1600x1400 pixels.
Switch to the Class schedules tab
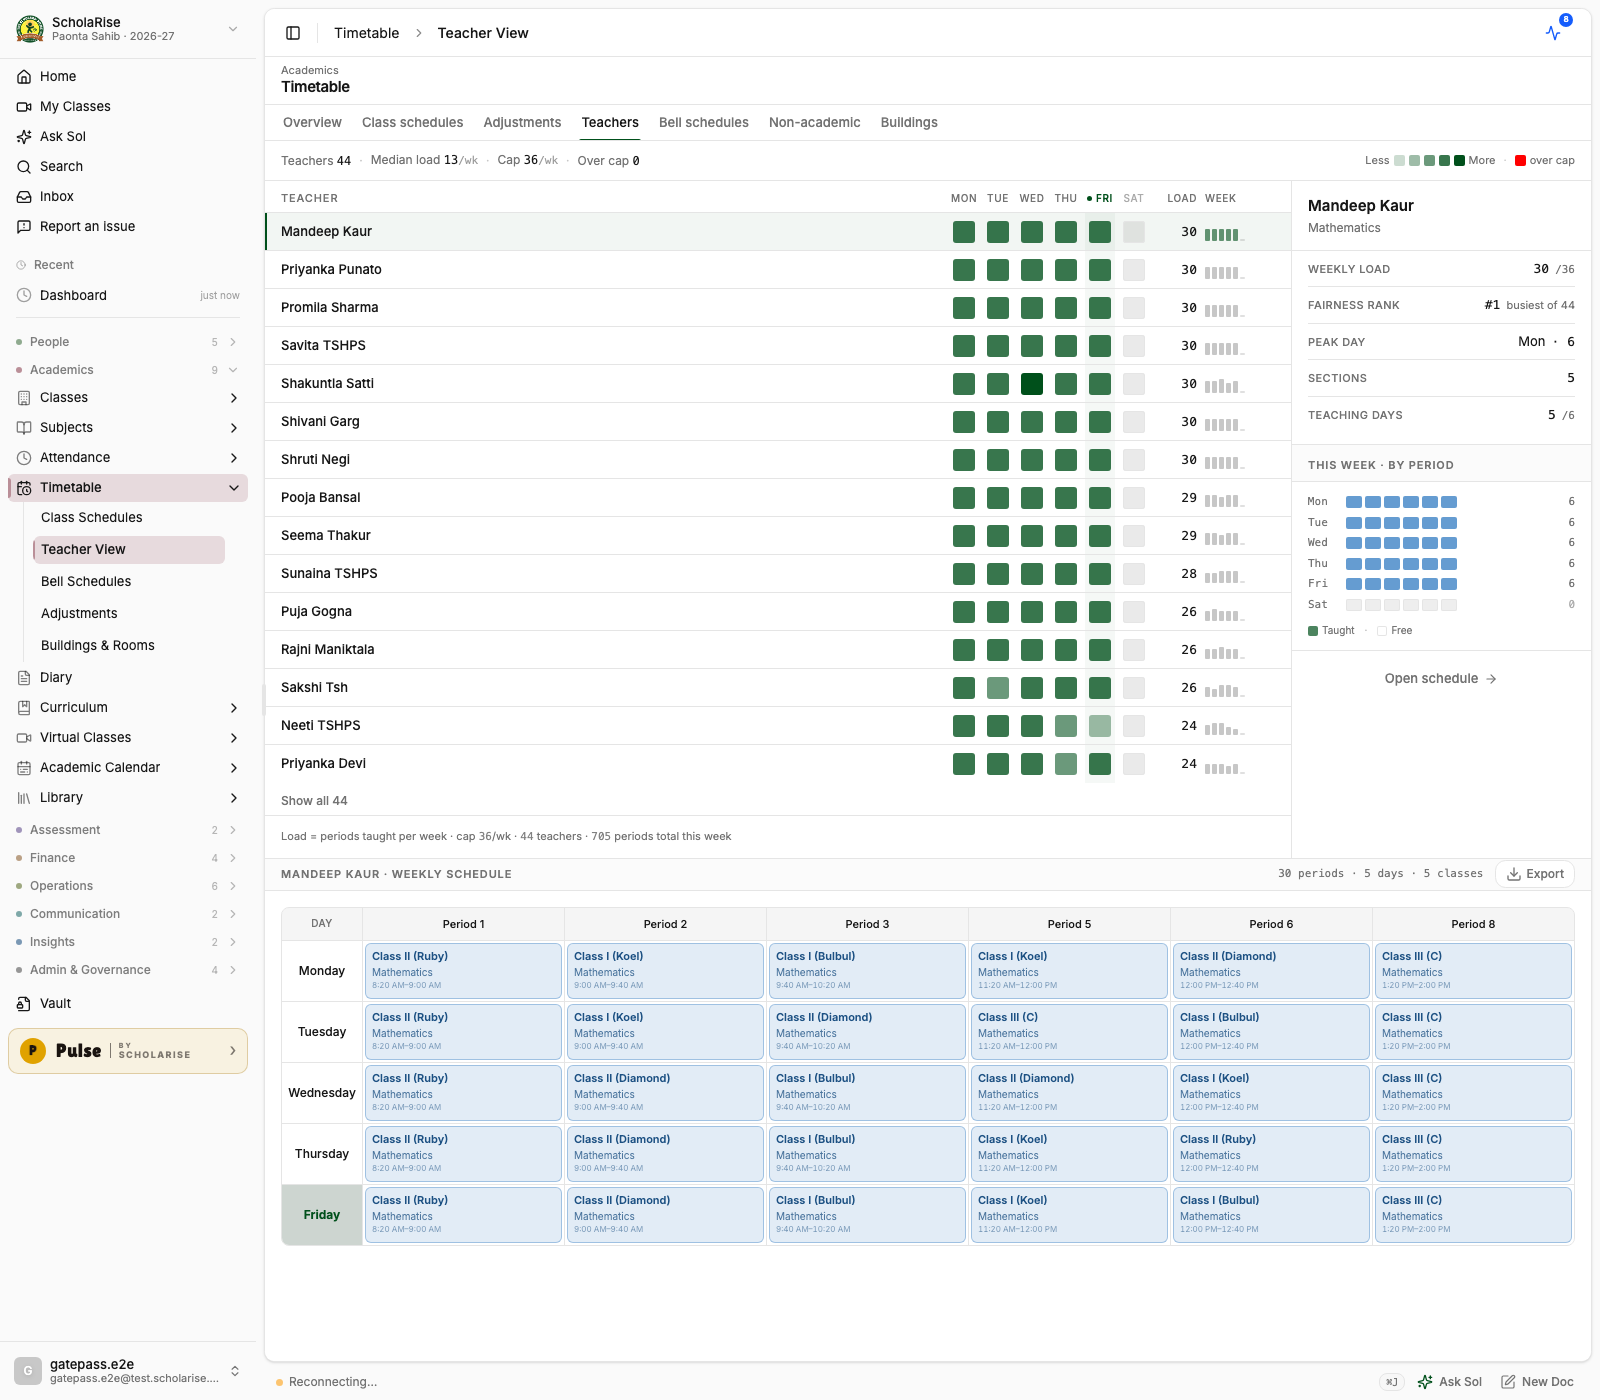[412, 122]
